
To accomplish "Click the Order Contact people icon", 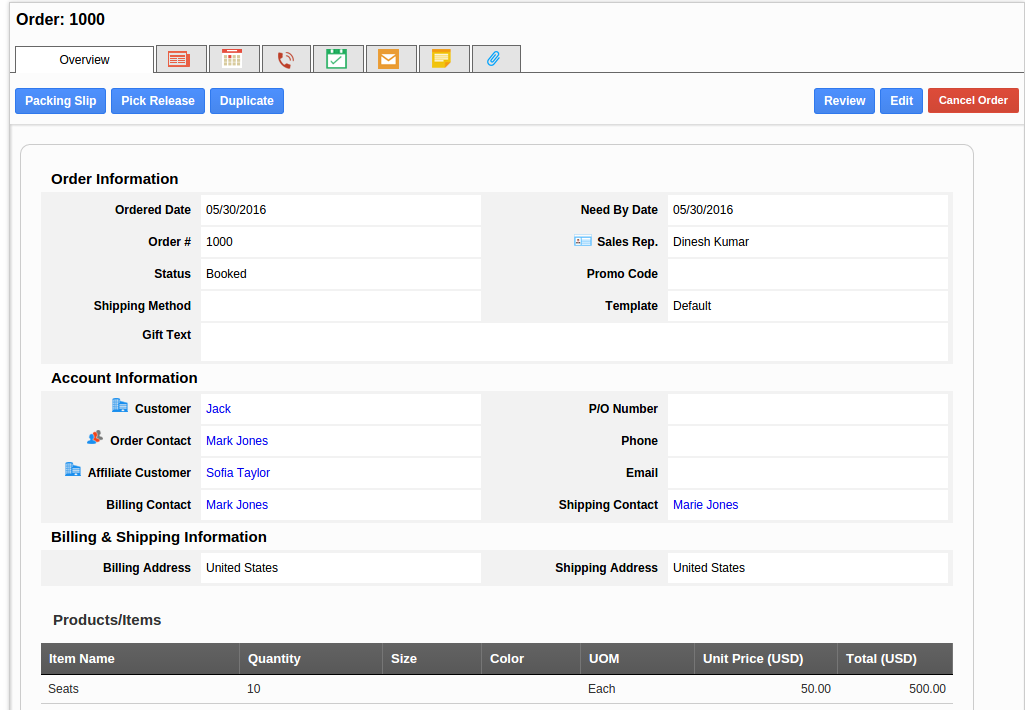I will pyautogui.click(x=95, y=437).
